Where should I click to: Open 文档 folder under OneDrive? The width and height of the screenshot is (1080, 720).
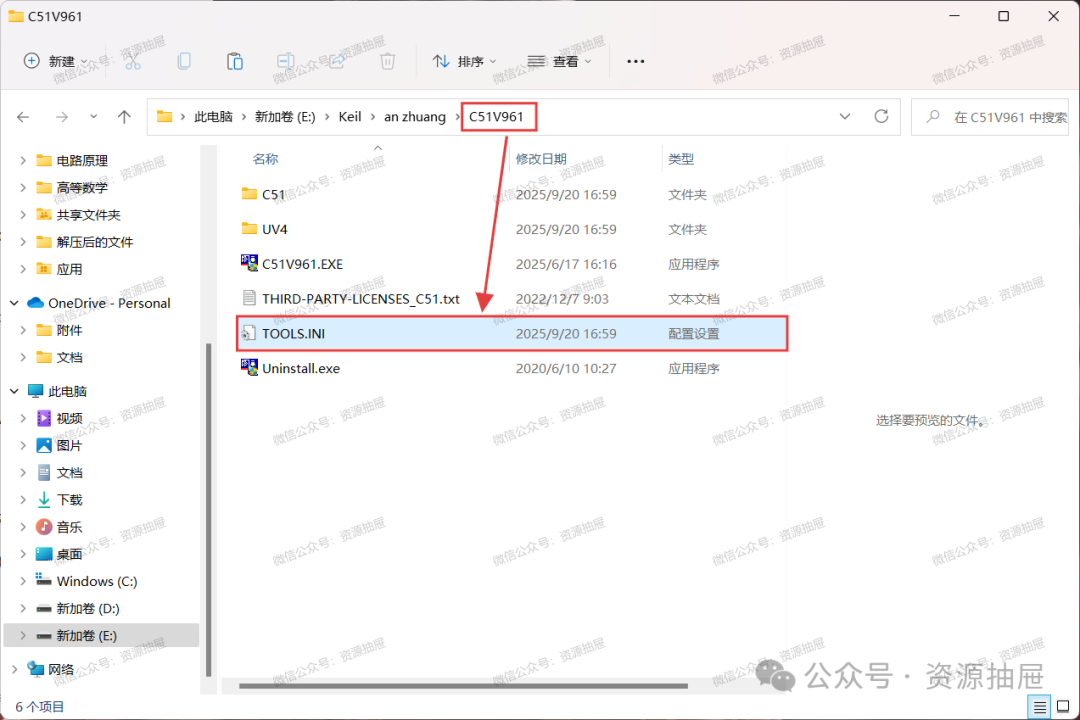tap(69, 358)
